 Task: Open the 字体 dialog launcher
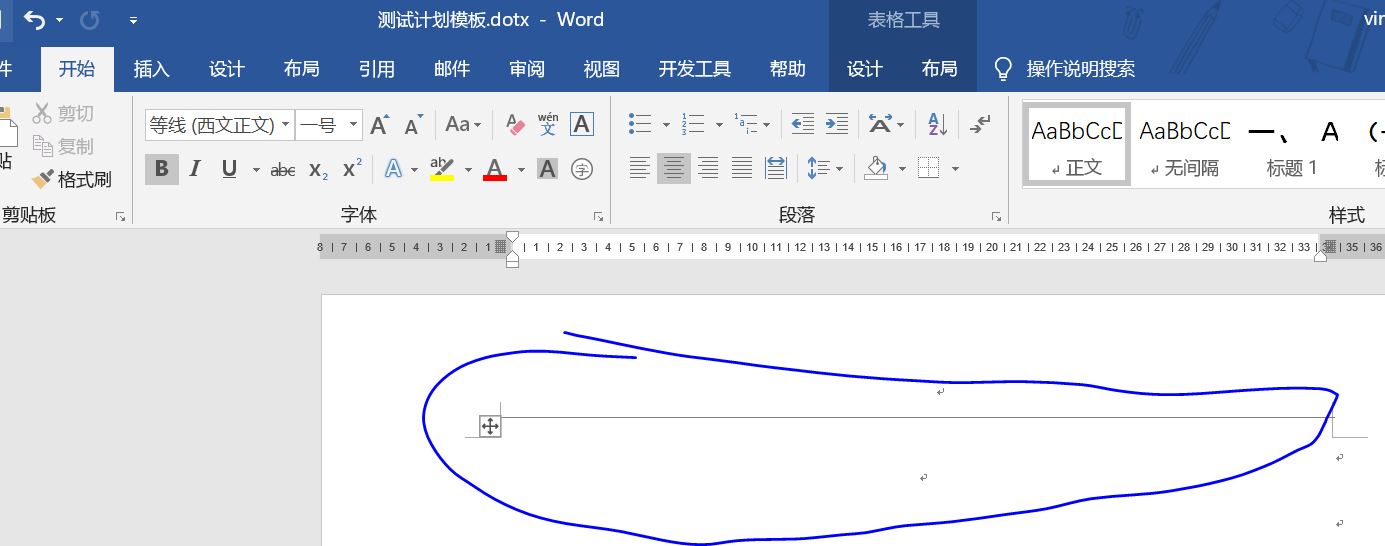coord(599,216)
